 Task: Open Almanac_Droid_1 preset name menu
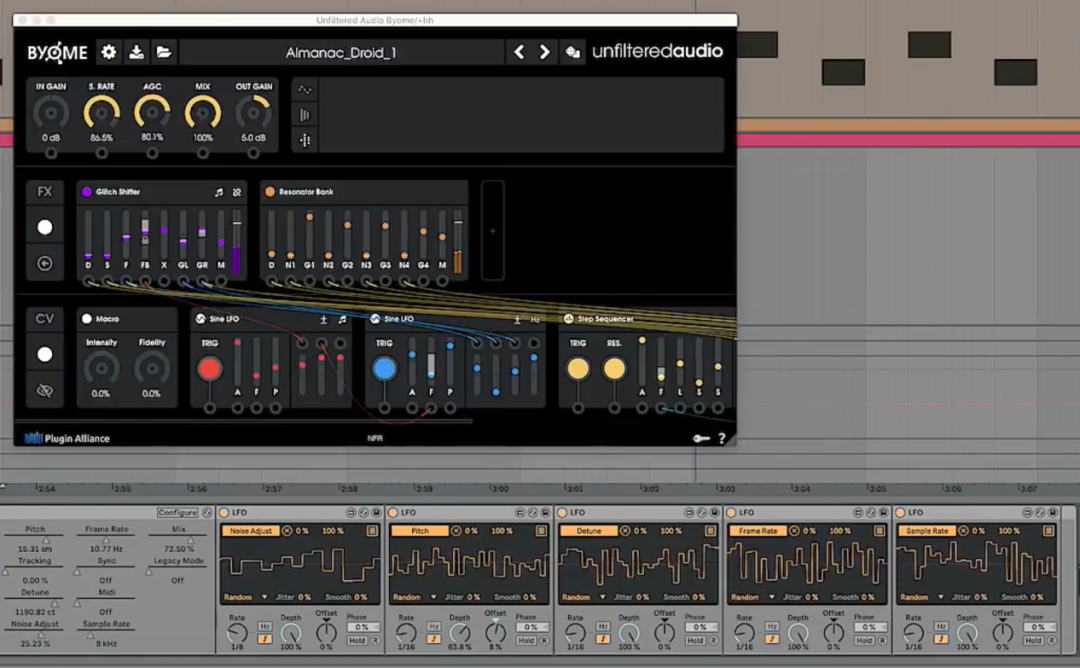point(341,52)
